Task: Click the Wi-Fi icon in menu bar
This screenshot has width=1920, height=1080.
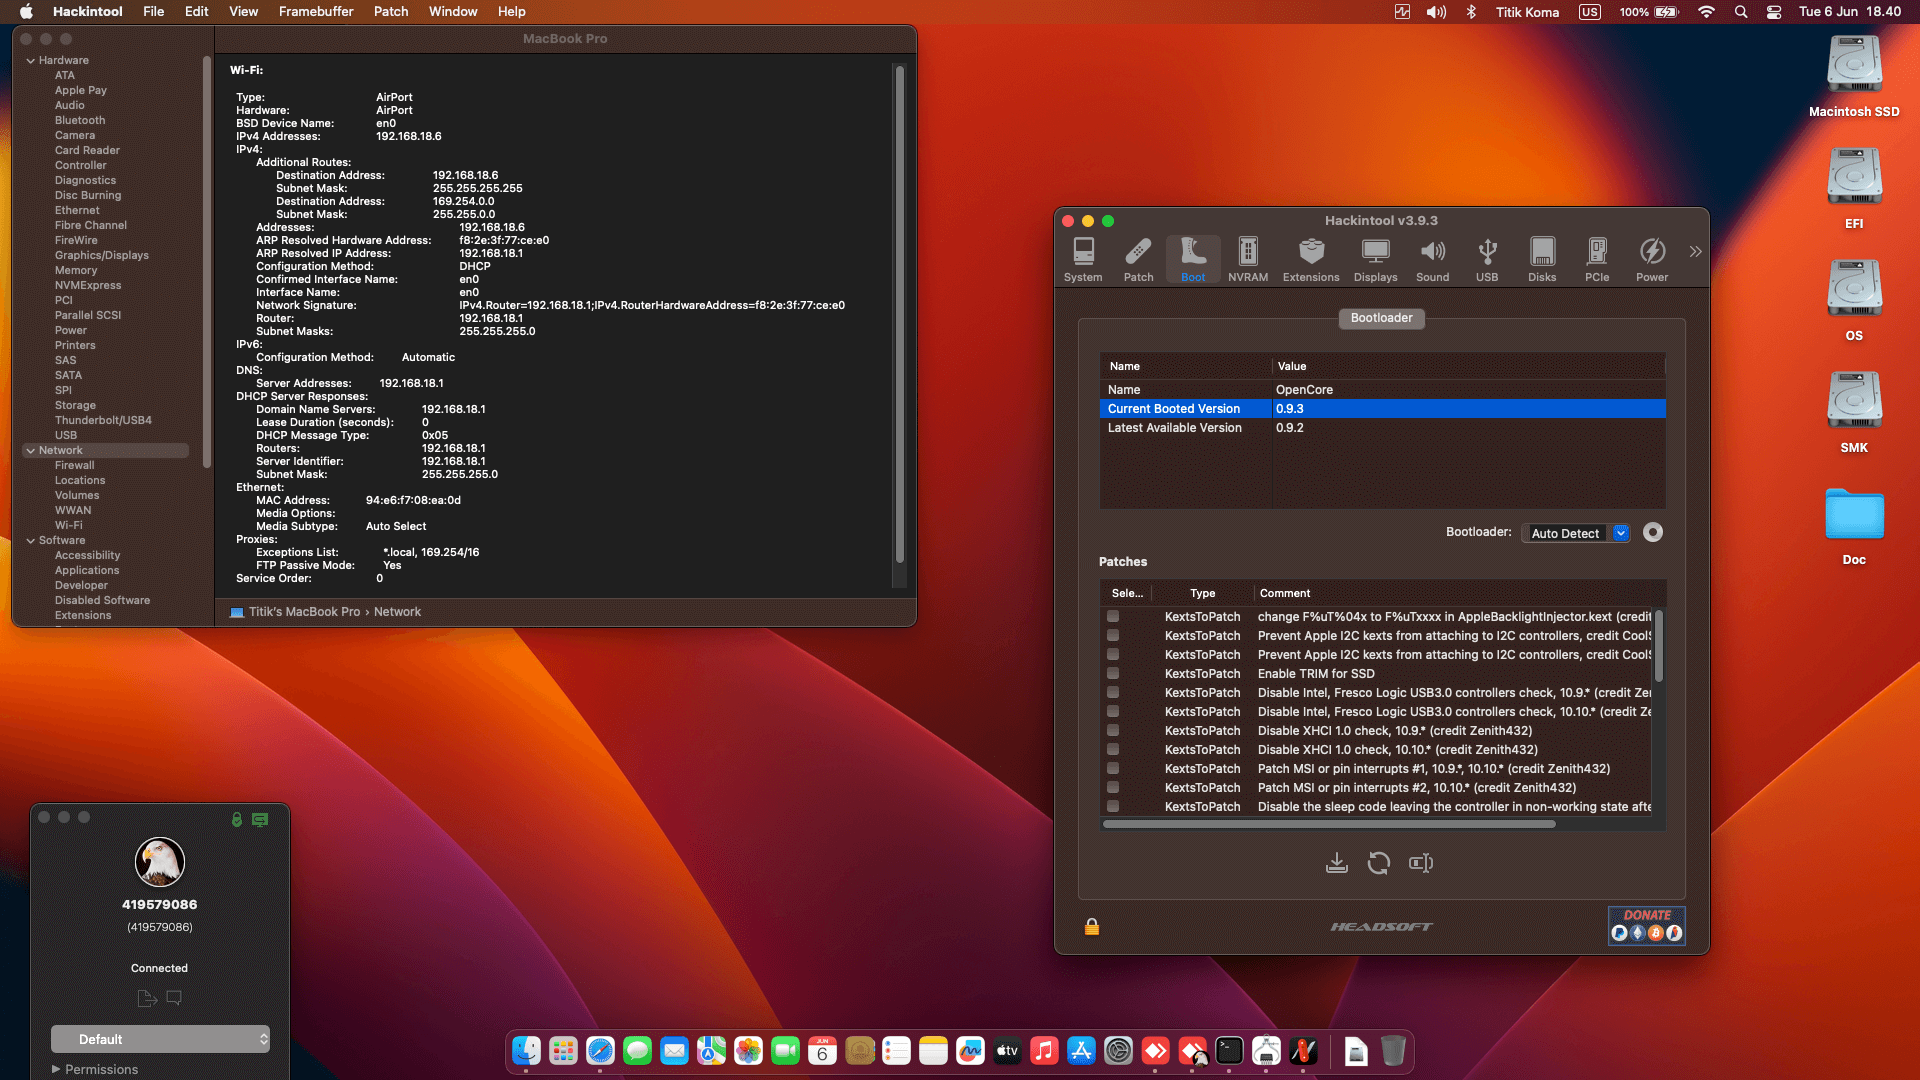Action: point(1706,12)
